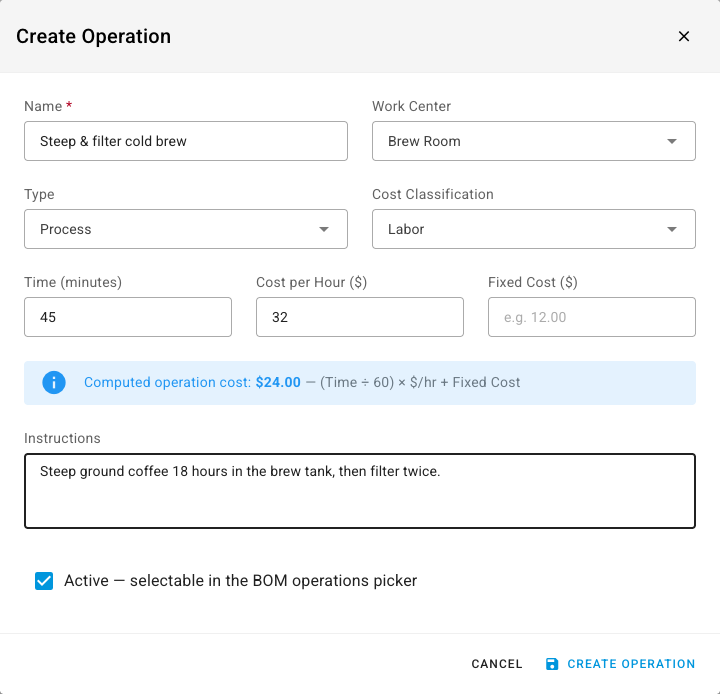
Task: Click the Time (minutes) field
Action: click(x=128, y=317)
